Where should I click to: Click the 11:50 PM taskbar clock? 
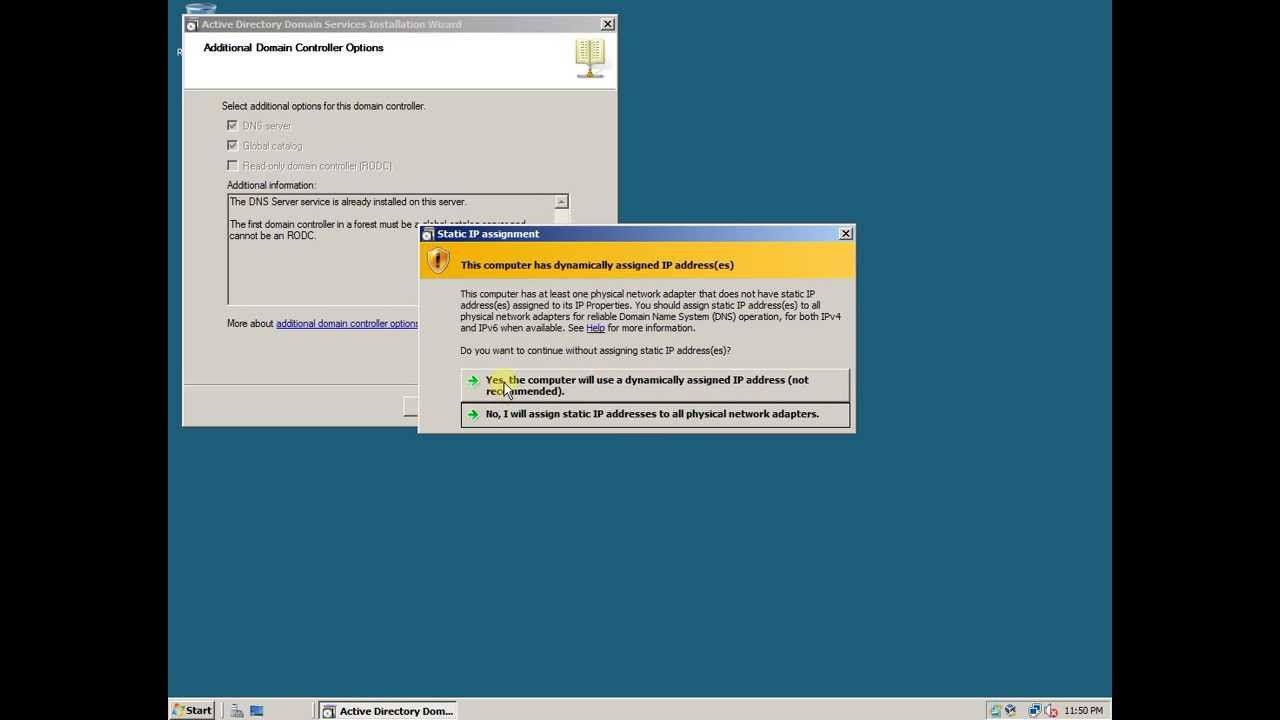[1084, 711]
